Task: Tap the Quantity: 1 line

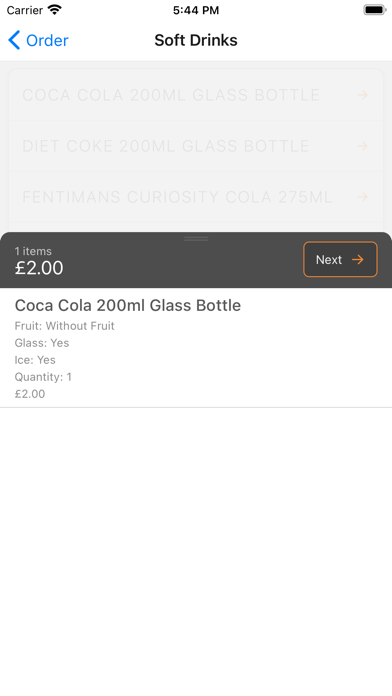Action: pos(43,377)
